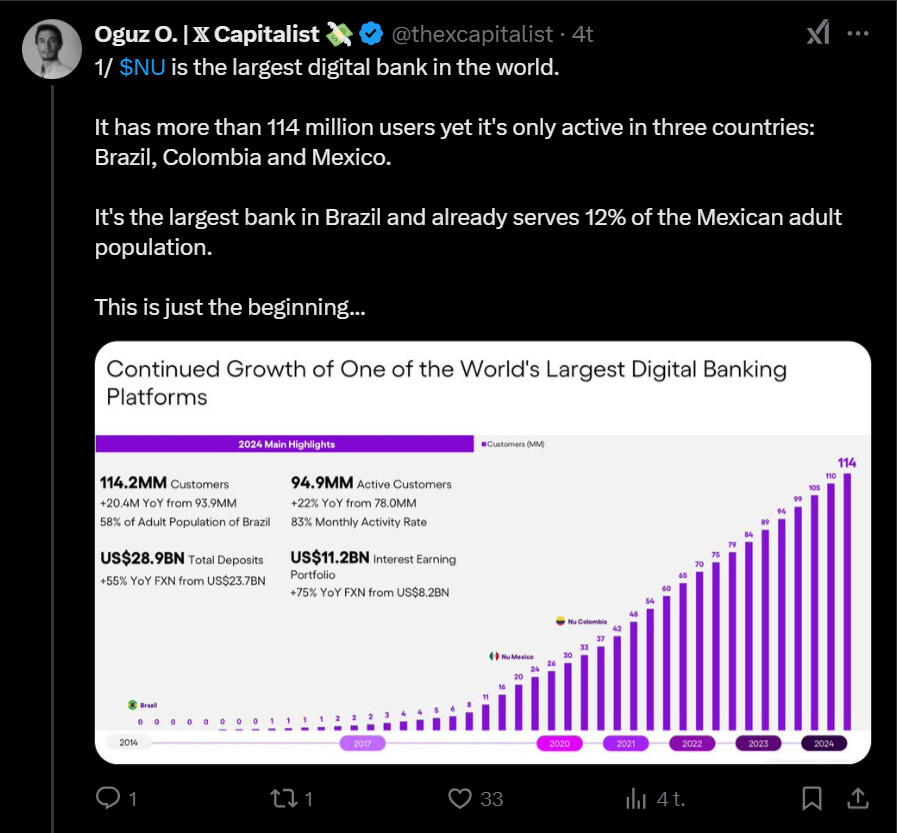Open Oguz O. profile avatar

[51, 48]
